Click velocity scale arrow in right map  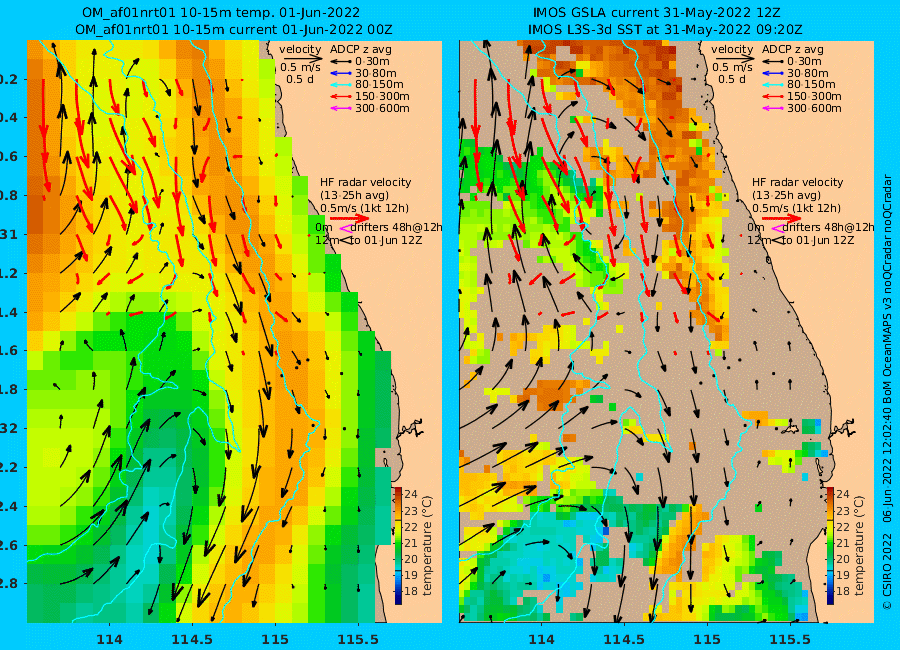tap(734, 59)
